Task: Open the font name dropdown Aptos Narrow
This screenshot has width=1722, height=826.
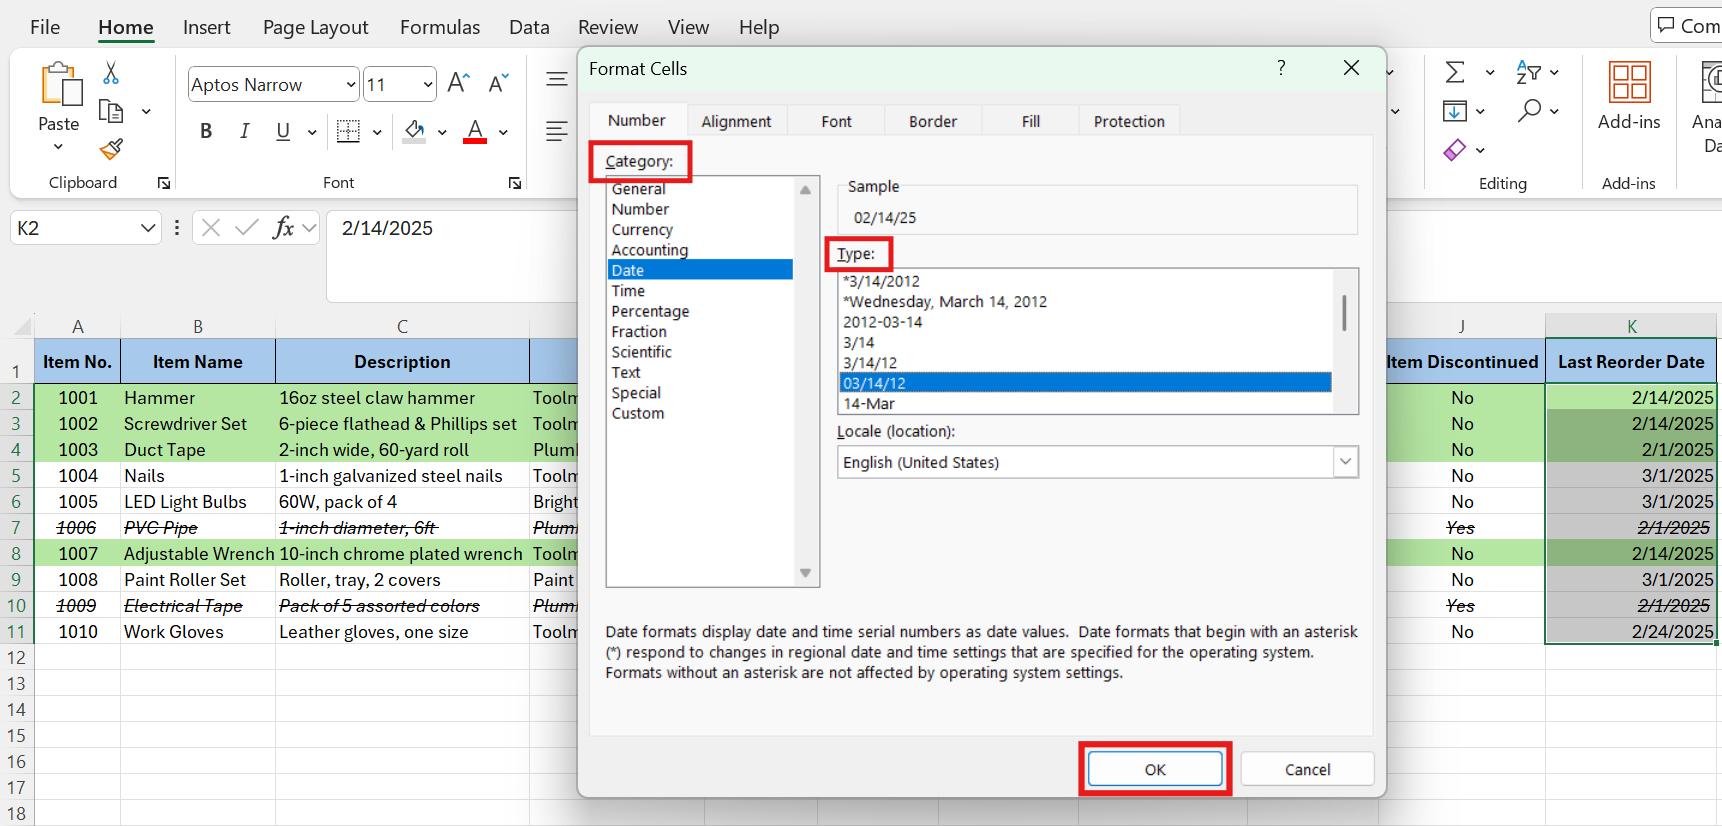Action: pos(350,85)
